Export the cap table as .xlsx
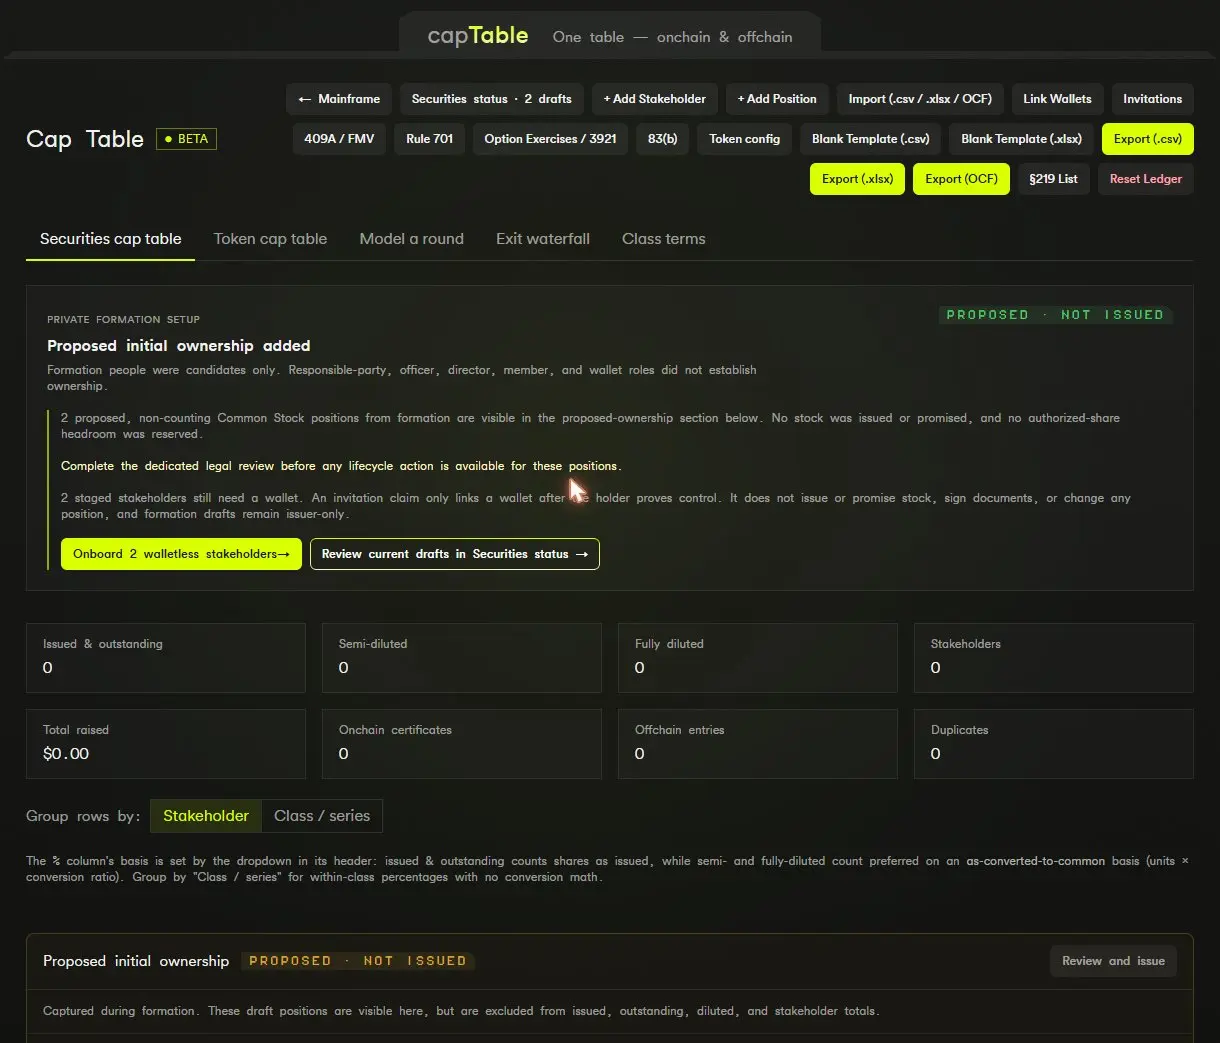 (x=857, y=179)
